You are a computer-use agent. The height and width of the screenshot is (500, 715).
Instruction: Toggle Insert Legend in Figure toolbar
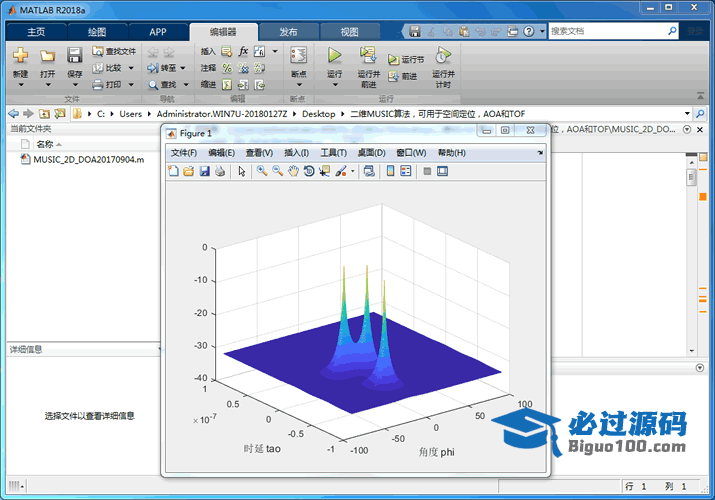pos(405,171)
